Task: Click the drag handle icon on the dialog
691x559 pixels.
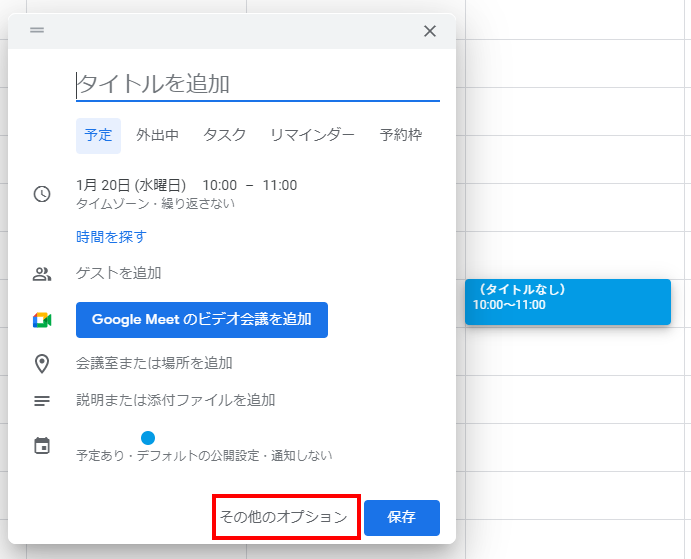Action: (37, 30)
